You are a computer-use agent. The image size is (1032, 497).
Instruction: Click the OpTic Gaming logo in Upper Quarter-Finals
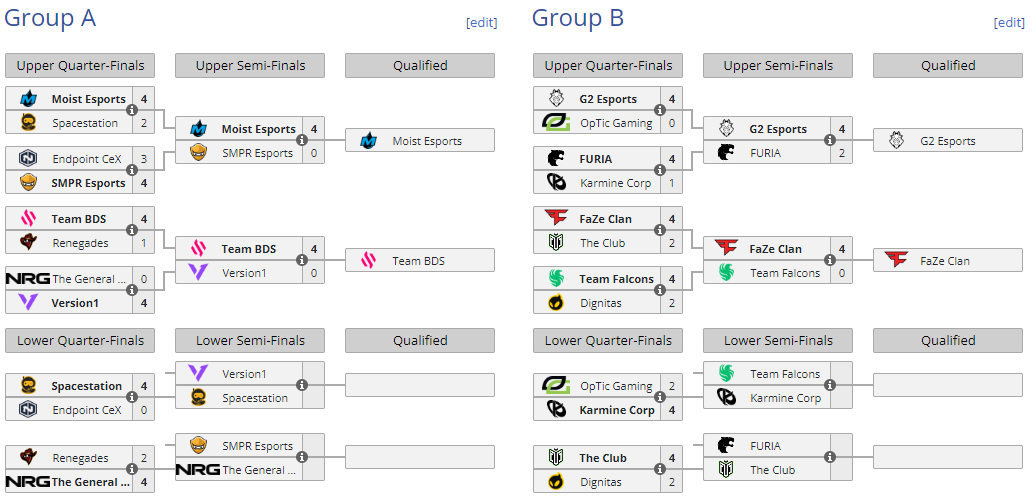pyautogui.click(x=556, y=123)
